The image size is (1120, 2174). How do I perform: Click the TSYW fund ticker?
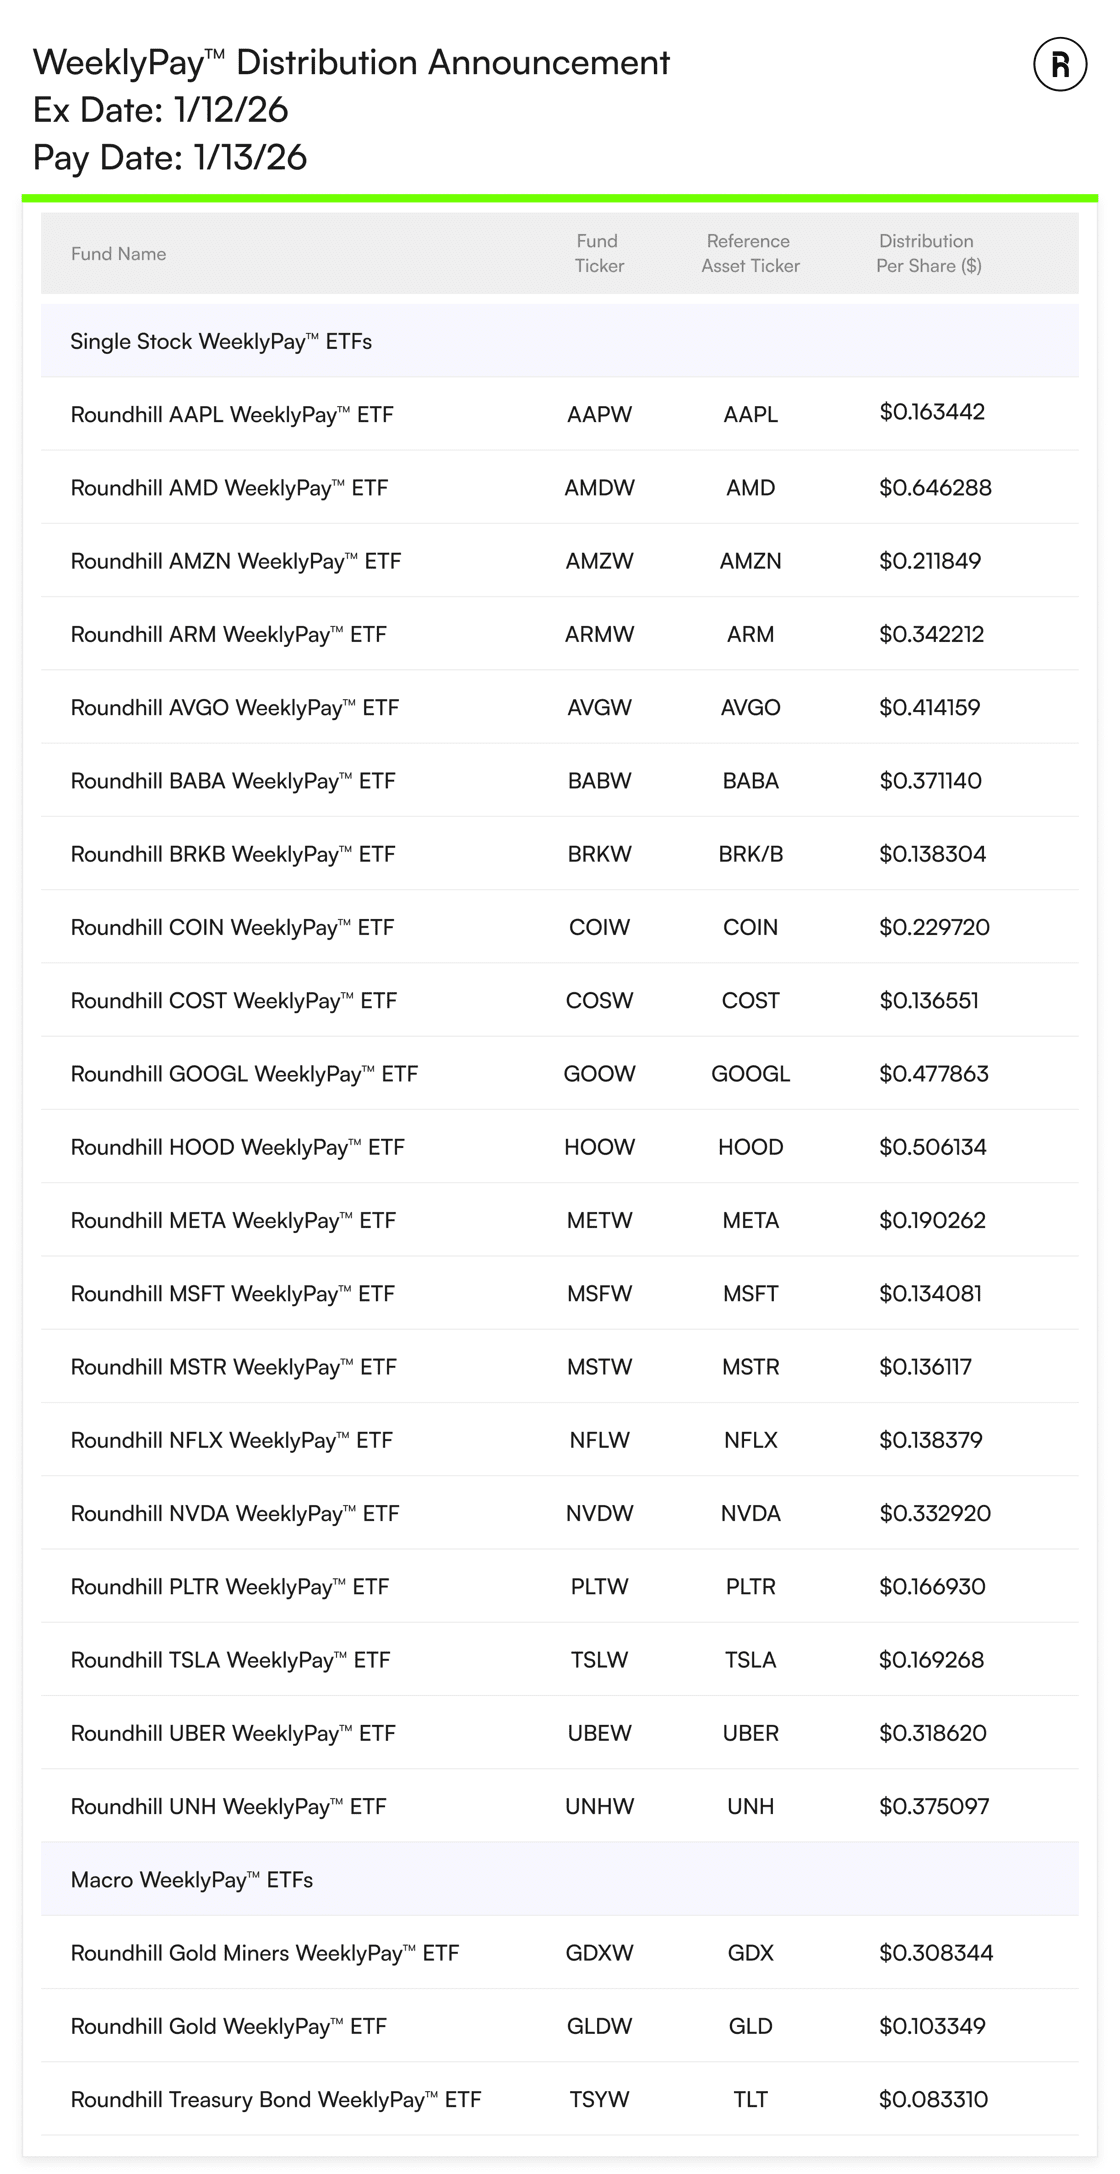click(599, 2100)
